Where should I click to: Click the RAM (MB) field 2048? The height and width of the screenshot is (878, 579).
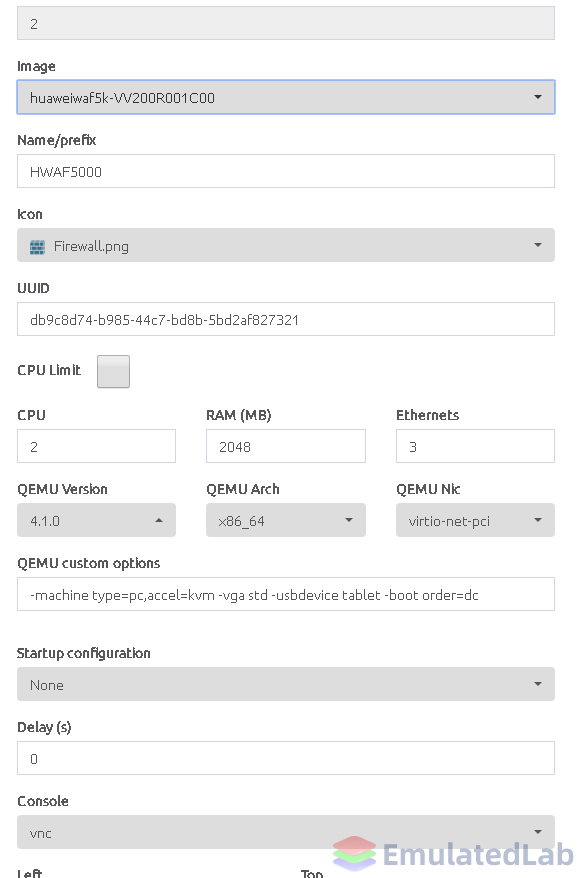[x=286, y=446]
